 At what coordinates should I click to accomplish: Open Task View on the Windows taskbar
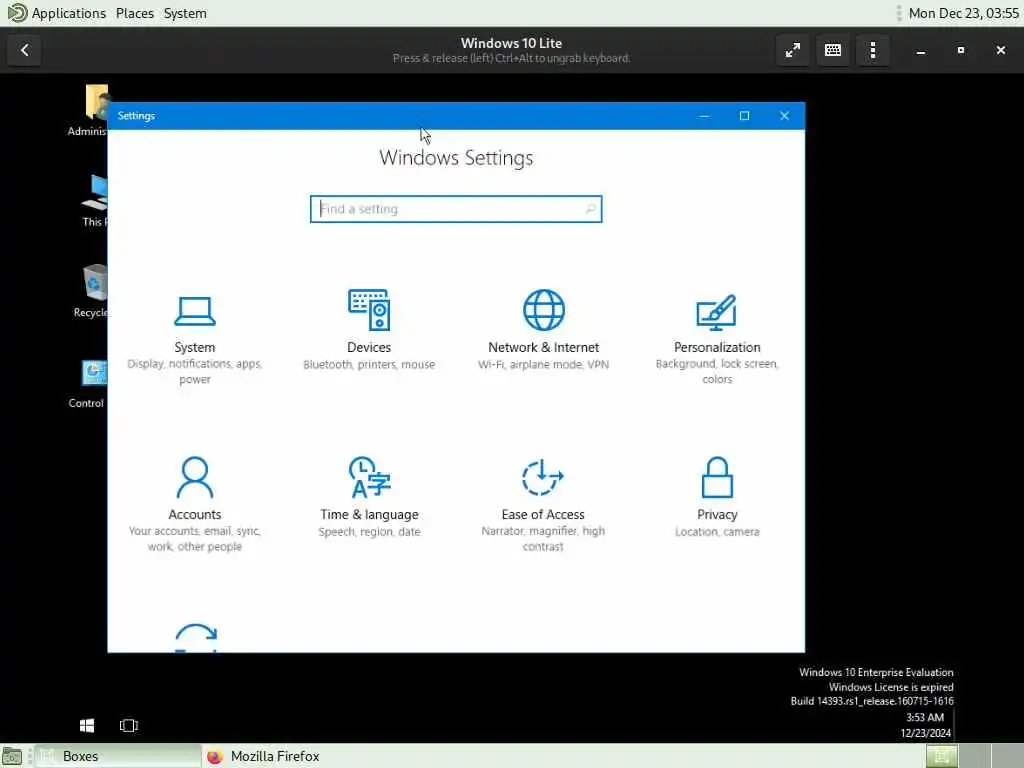129,726
